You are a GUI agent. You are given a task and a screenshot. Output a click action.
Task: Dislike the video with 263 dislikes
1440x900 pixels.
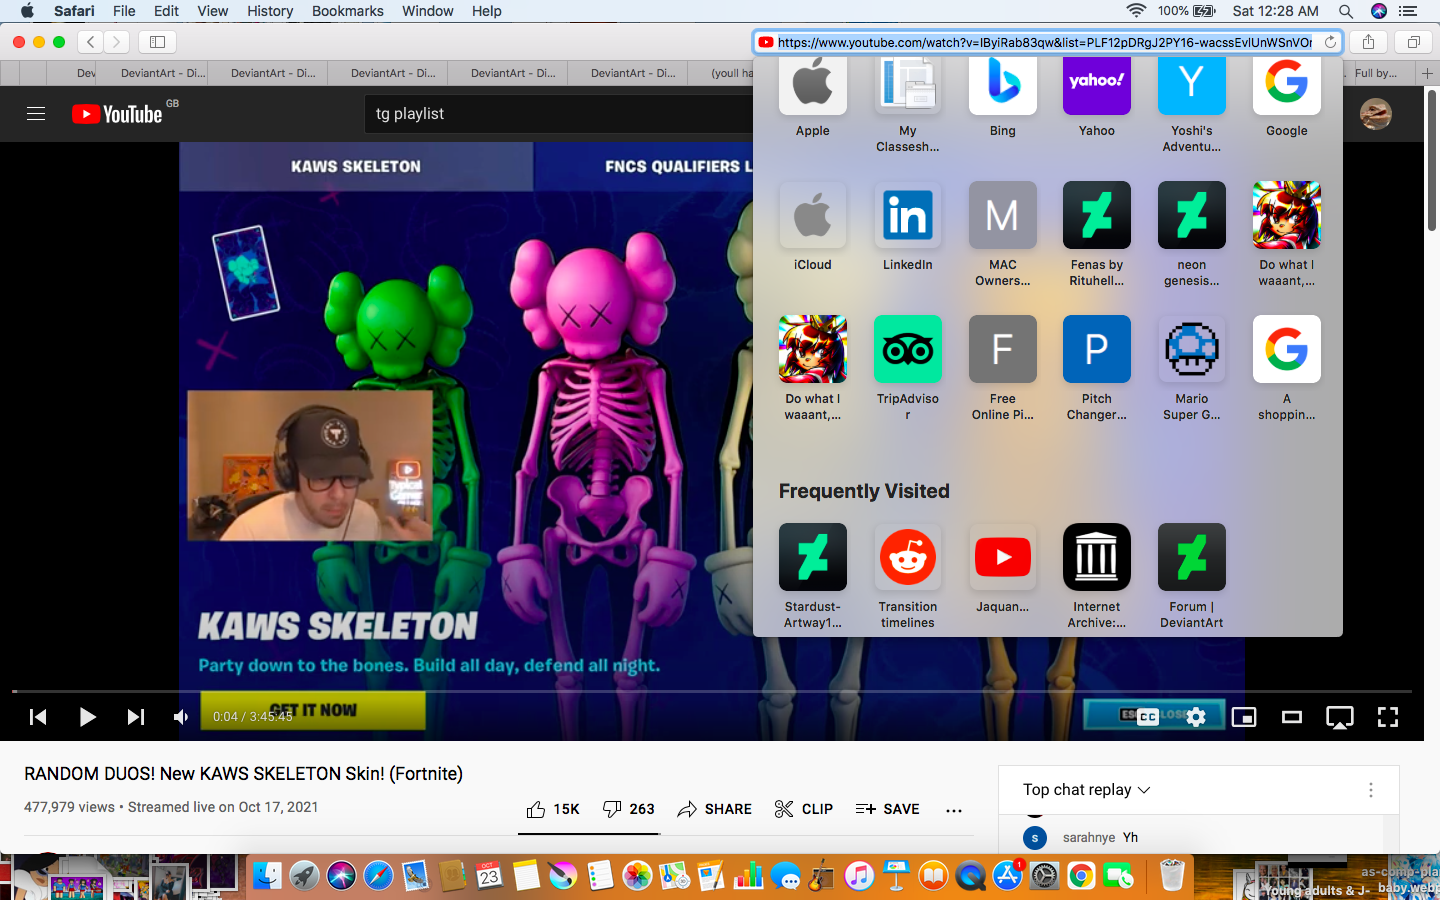tap(629, 809)
